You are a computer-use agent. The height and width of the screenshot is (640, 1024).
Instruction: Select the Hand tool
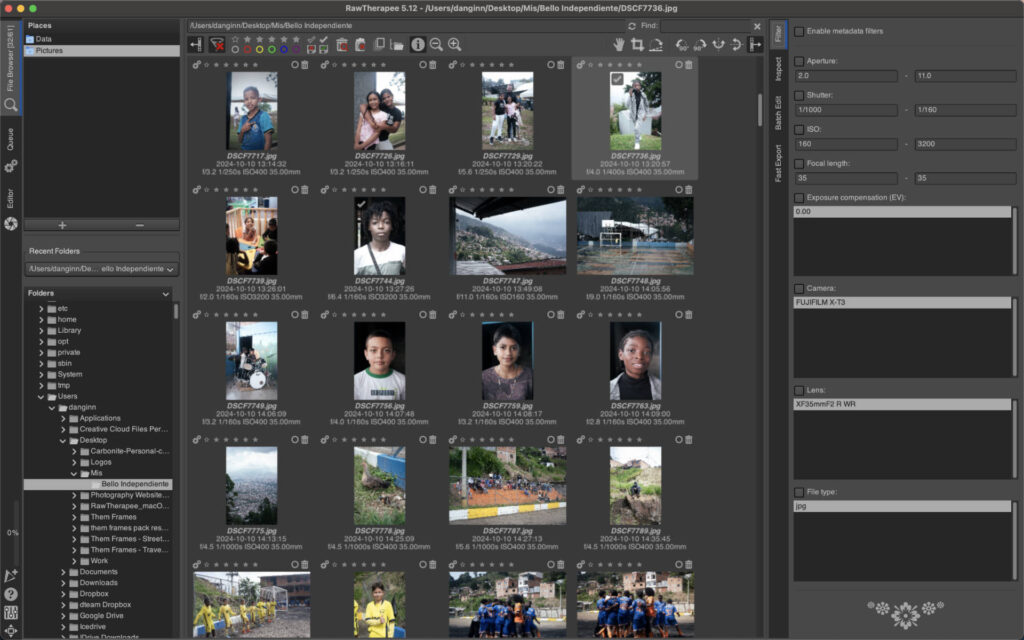[x=618, y=44]
